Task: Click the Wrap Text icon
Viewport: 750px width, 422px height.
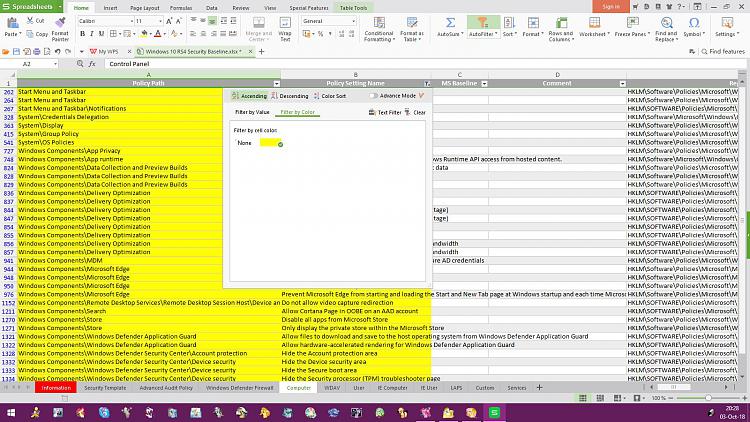Action: (x=285, y=22)
